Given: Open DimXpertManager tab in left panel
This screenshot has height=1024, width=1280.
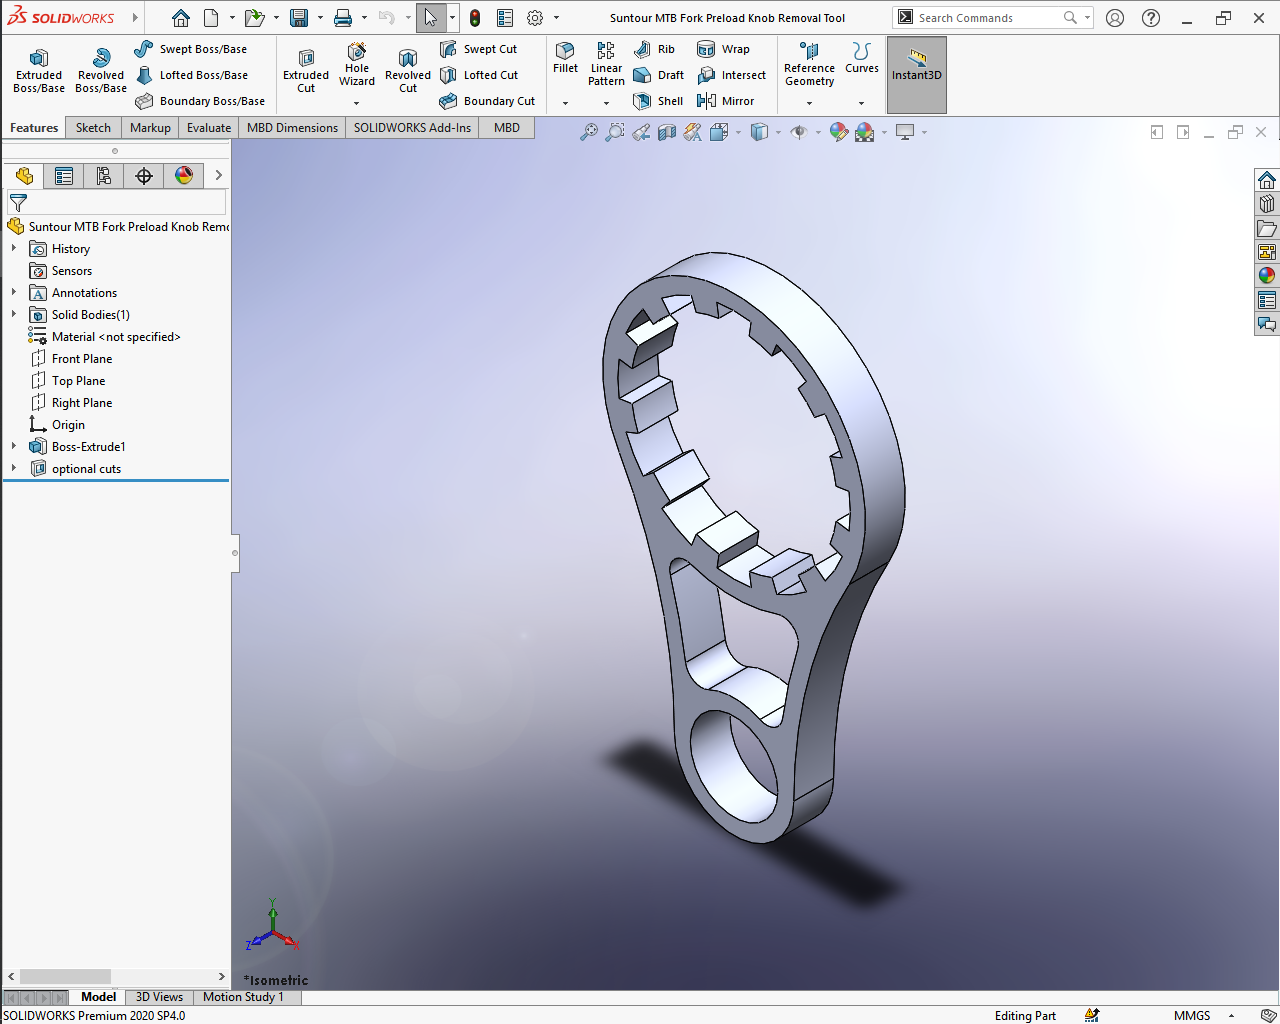Looking at the screenshot, I should coord(144,176).
